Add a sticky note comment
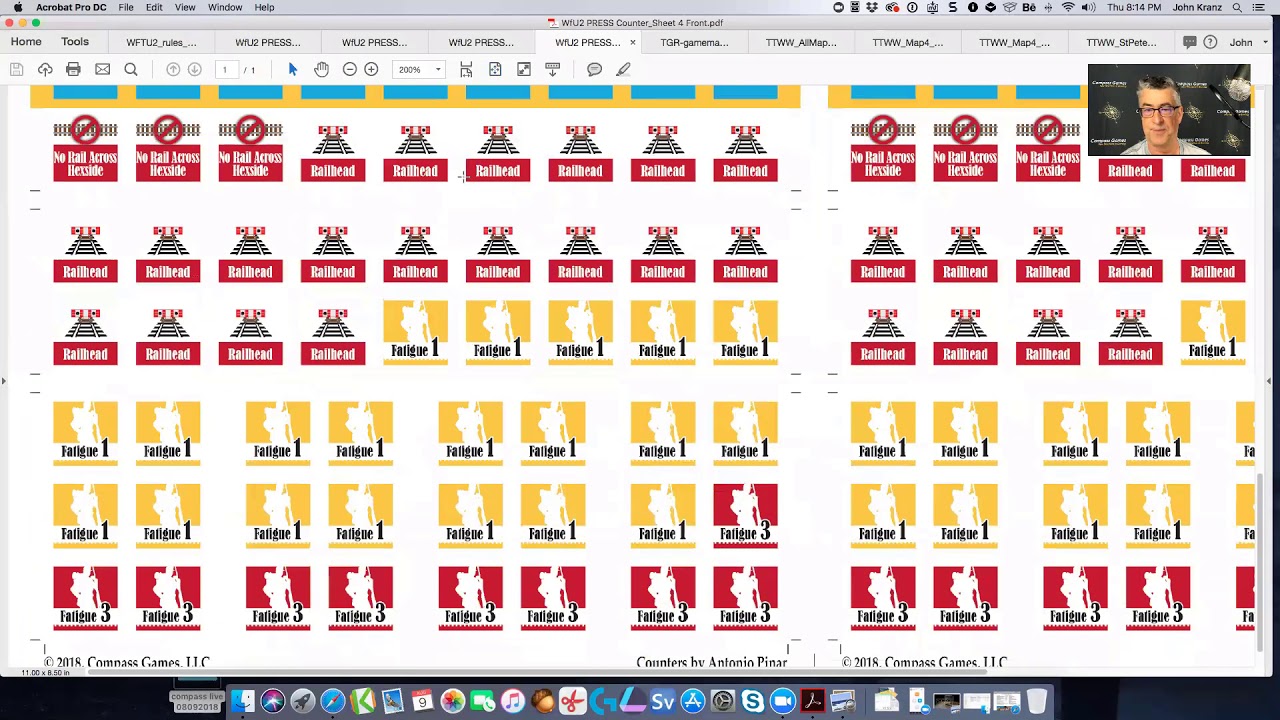 coord(594,69)
